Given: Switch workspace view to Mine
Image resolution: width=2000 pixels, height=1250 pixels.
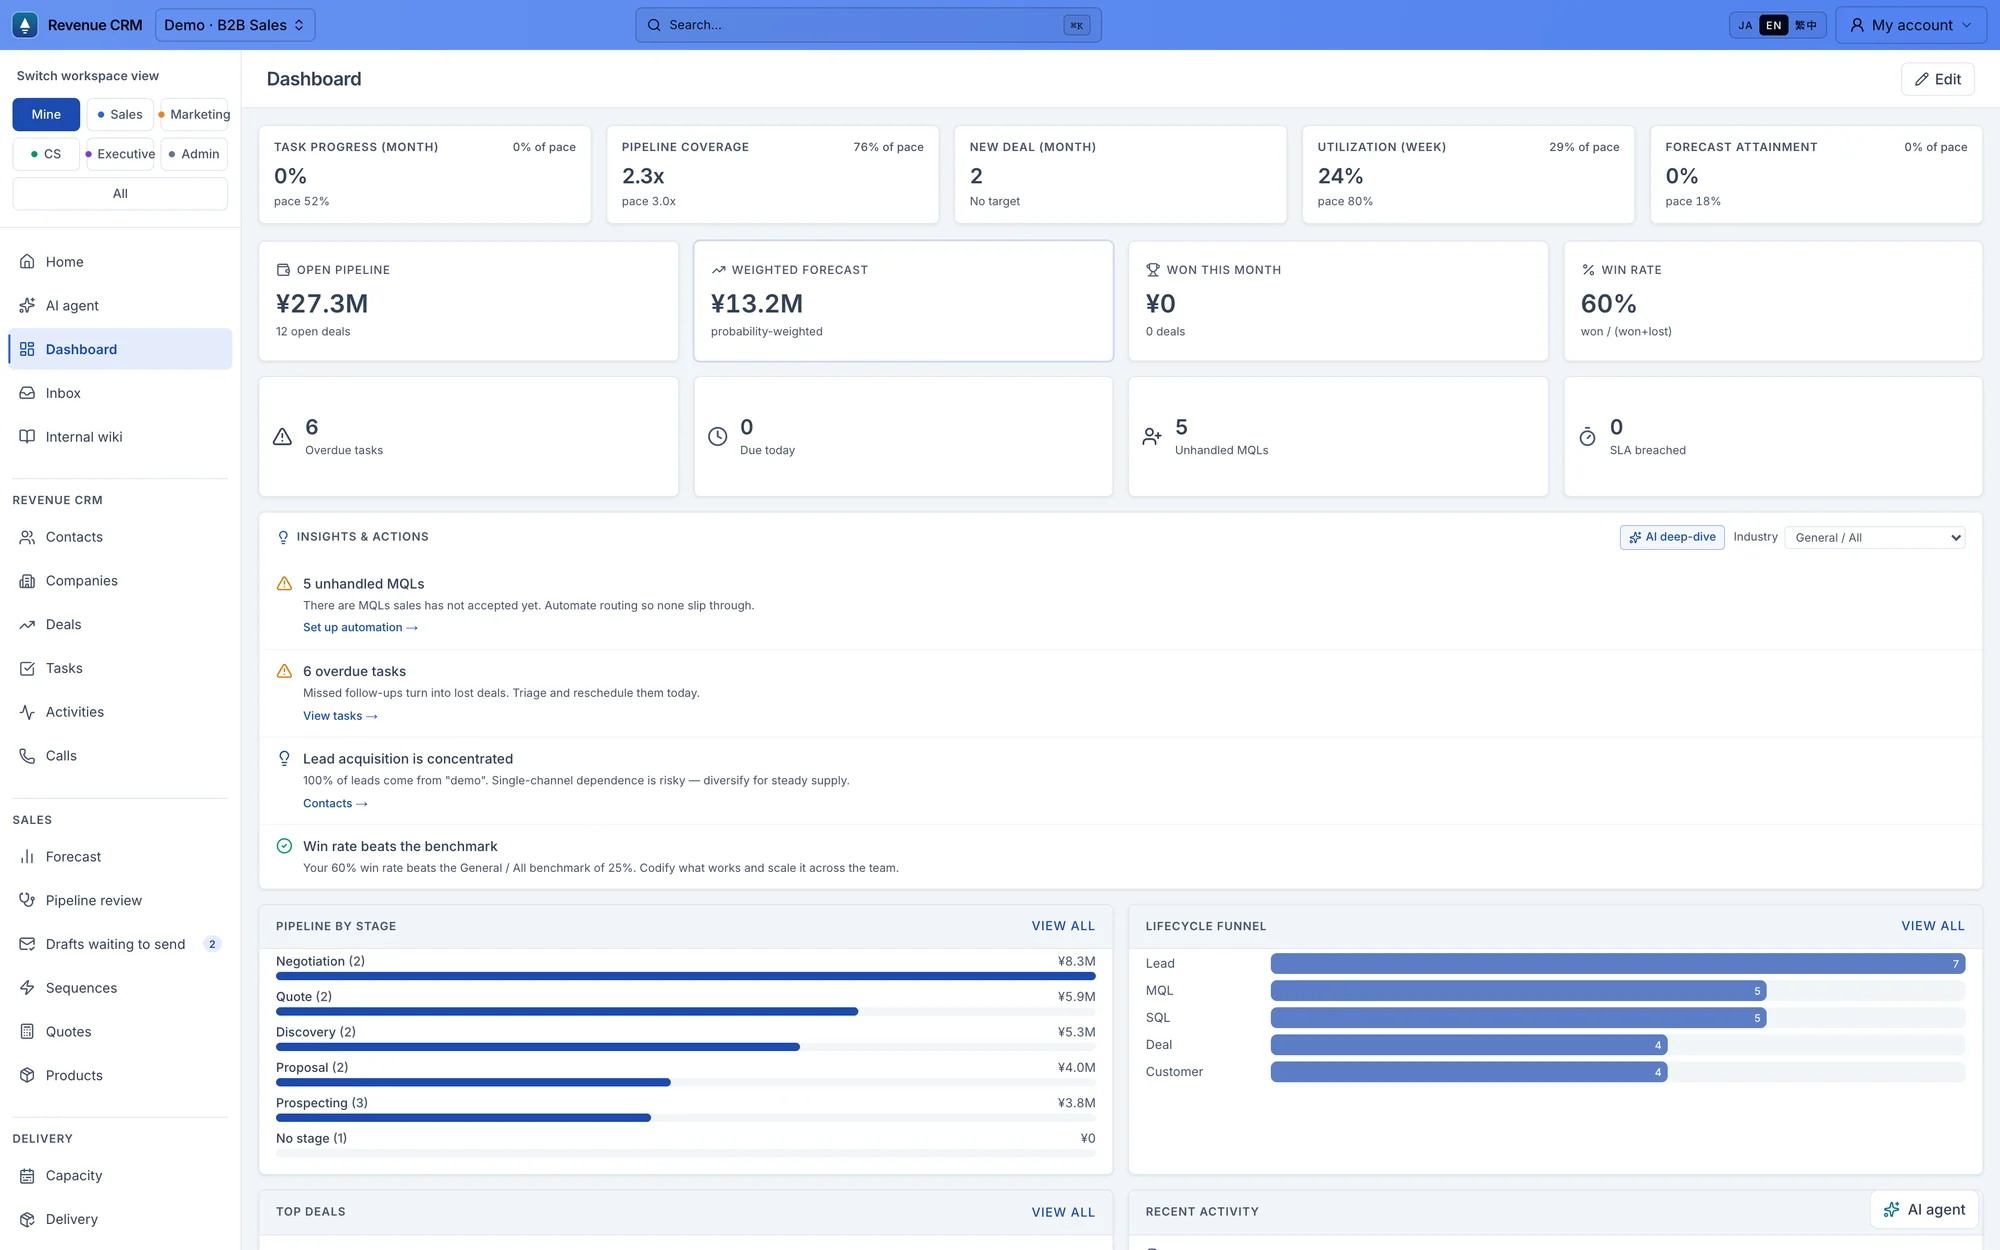Looking at the screenshot, I should tap(46, 114).
